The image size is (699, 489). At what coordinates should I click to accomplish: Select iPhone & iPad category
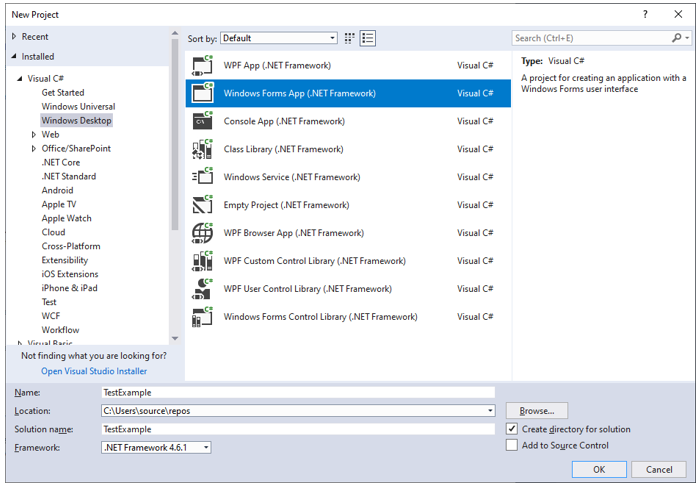click(x=70, y=288)
